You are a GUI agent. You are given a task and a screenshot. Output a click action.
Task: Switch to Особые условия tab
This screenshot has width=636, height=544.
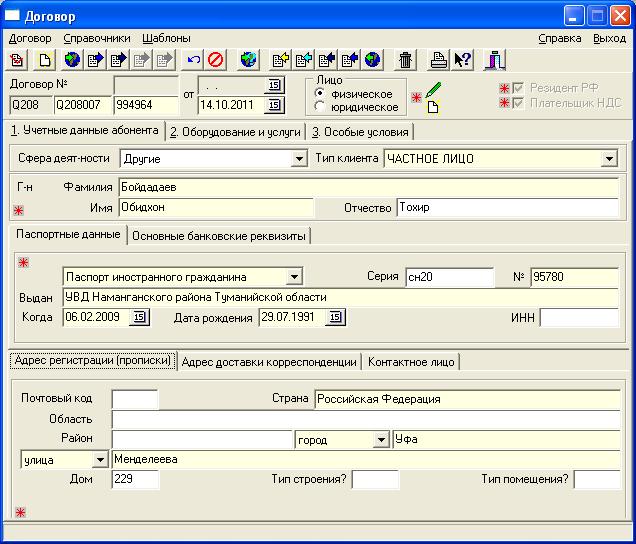click(360, 132)
